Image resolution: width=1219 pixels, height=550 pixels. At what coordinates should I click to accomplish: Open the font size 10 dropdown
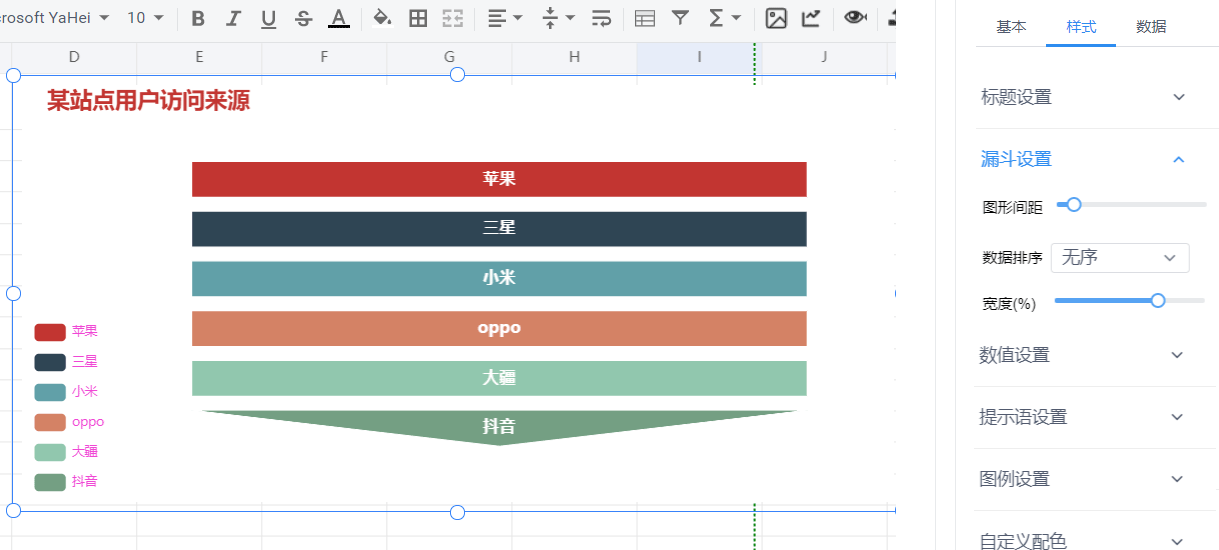[145, 18]
